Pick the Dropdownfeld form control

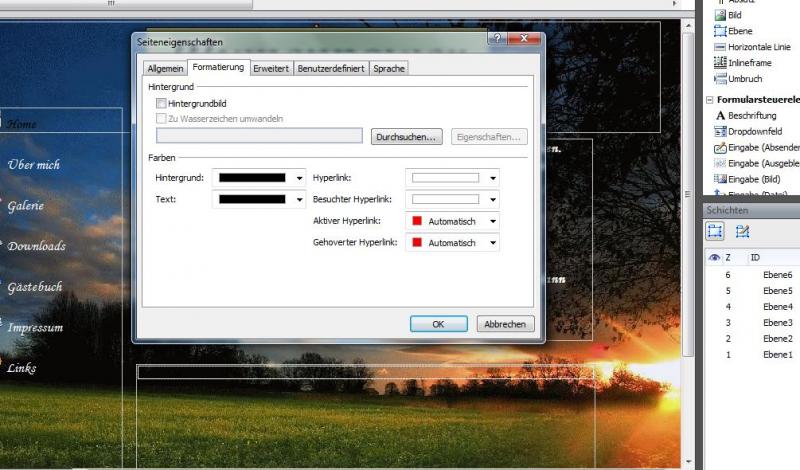click(x=720, y=131)
